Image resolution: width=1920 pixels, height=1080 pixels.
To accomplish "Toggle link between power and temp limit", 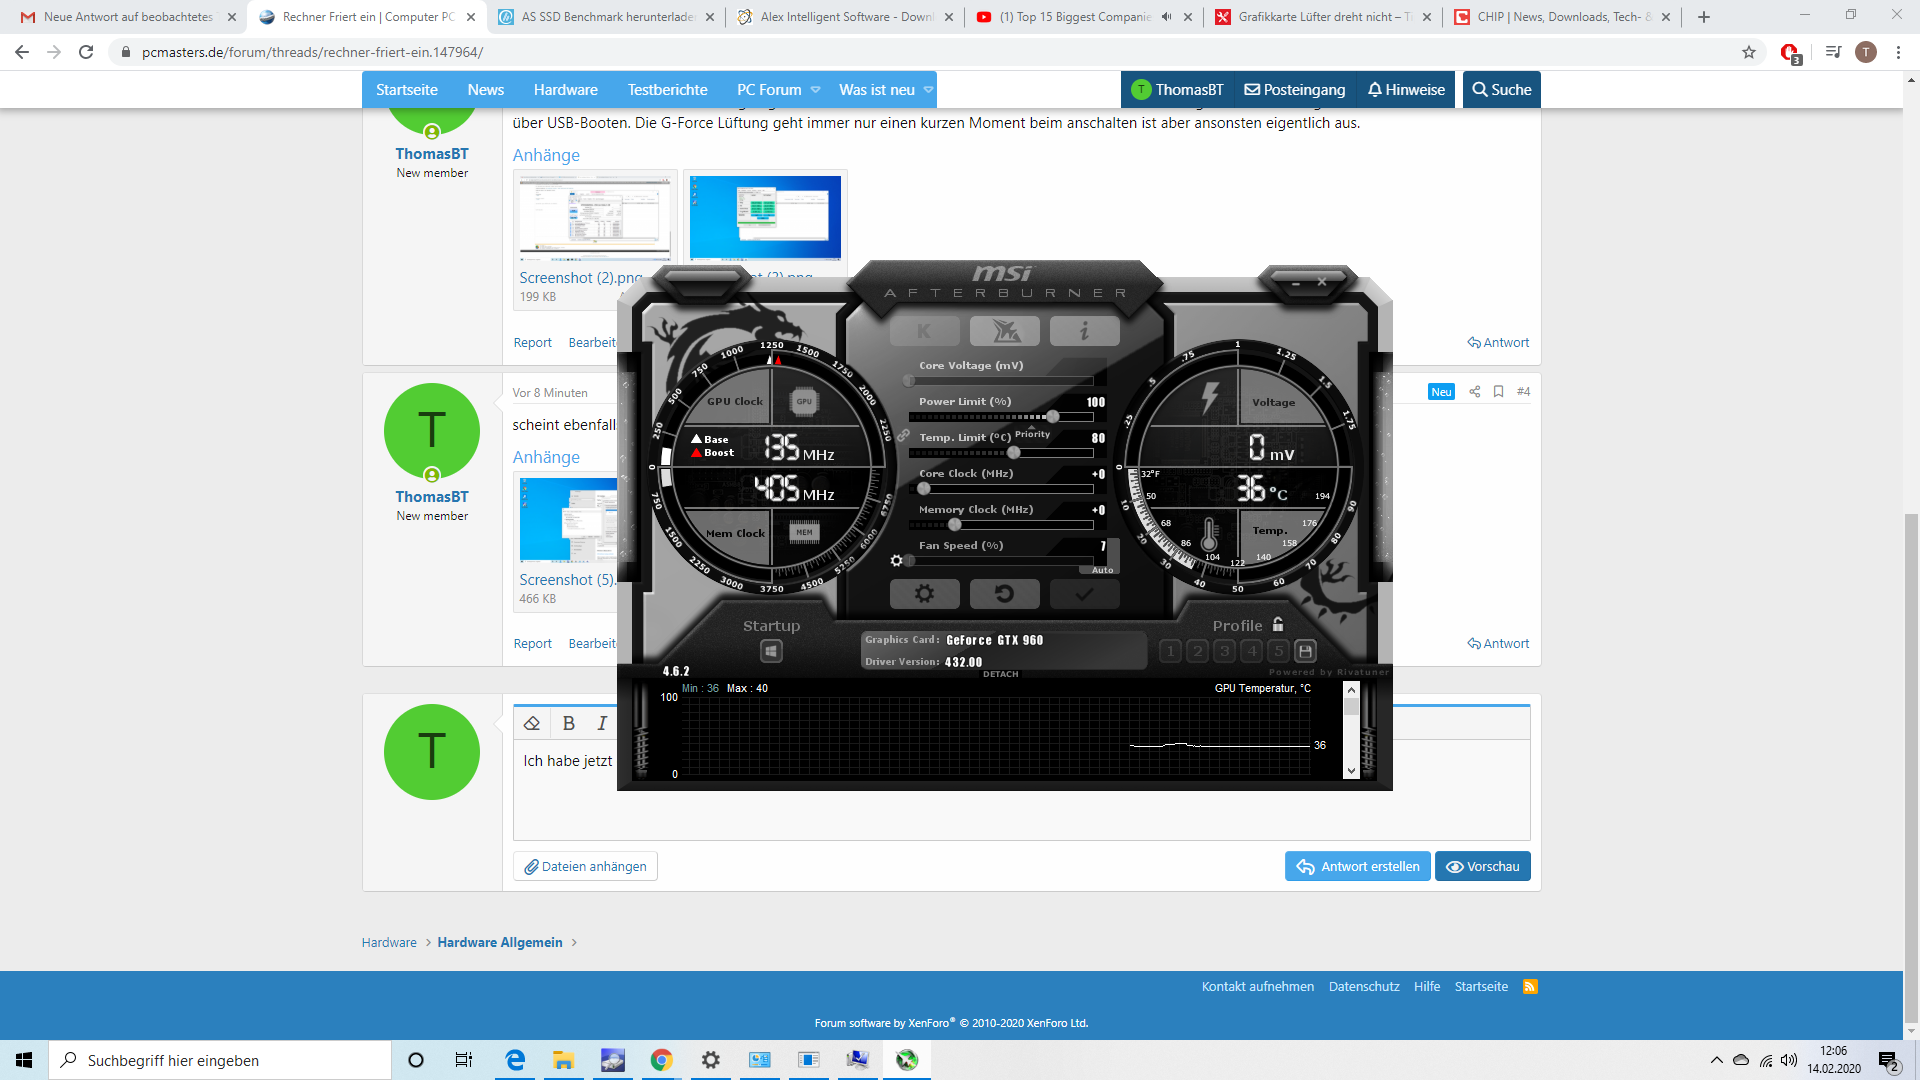I will pos(903,436).
